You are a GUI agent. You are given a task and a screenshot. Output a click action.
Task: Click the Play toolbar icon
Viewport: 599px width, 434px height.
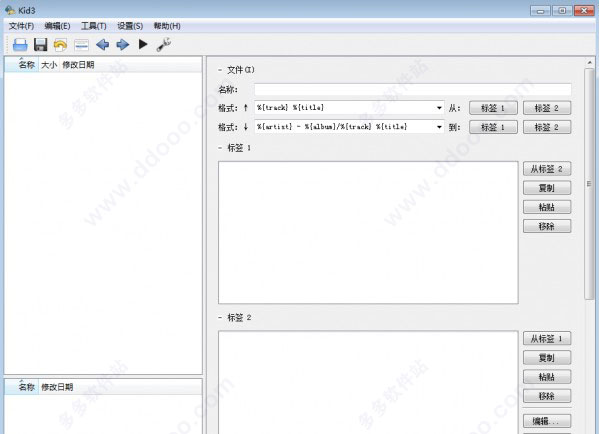tap(143, 44)
